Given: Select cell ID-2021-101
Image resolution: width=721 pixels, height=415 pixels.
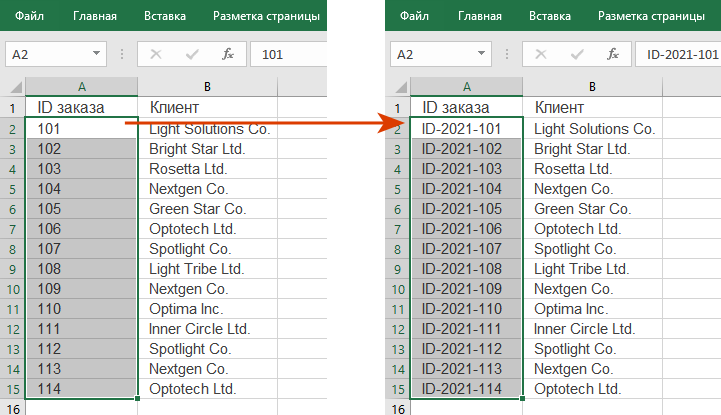Looking at the screenshot, I should point(466,129).
